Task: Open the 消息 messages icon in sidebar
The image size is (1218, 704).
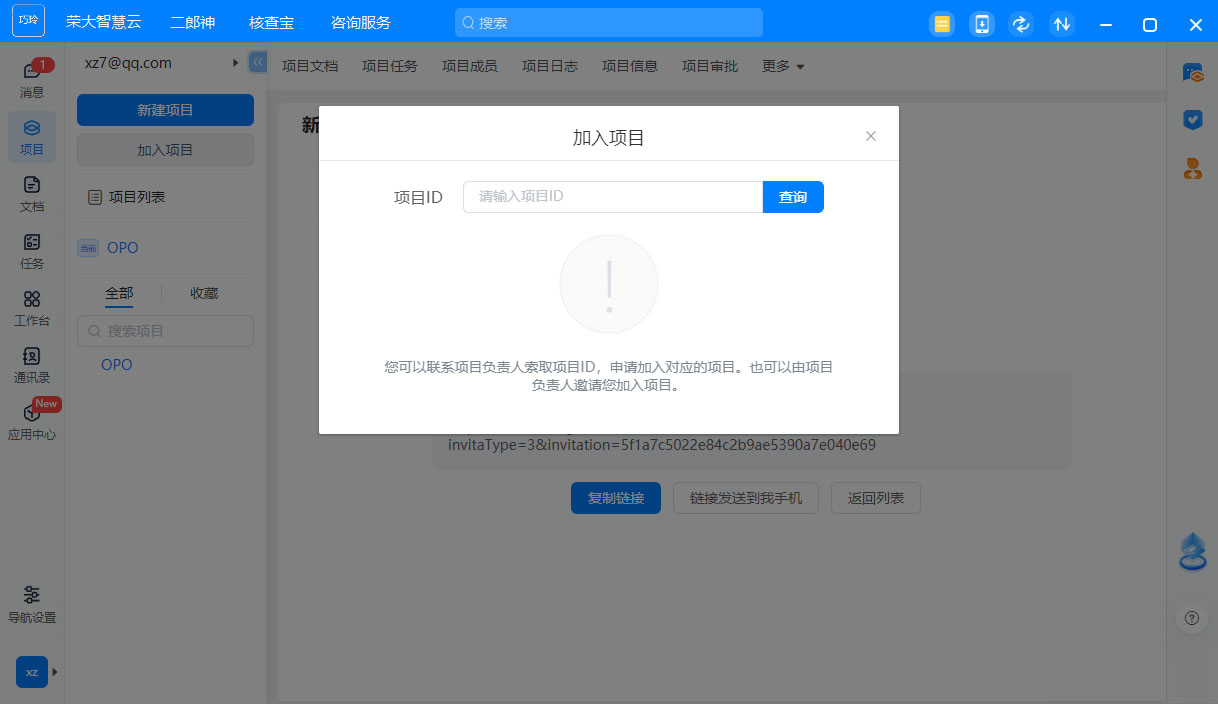Action: [32, 79]
